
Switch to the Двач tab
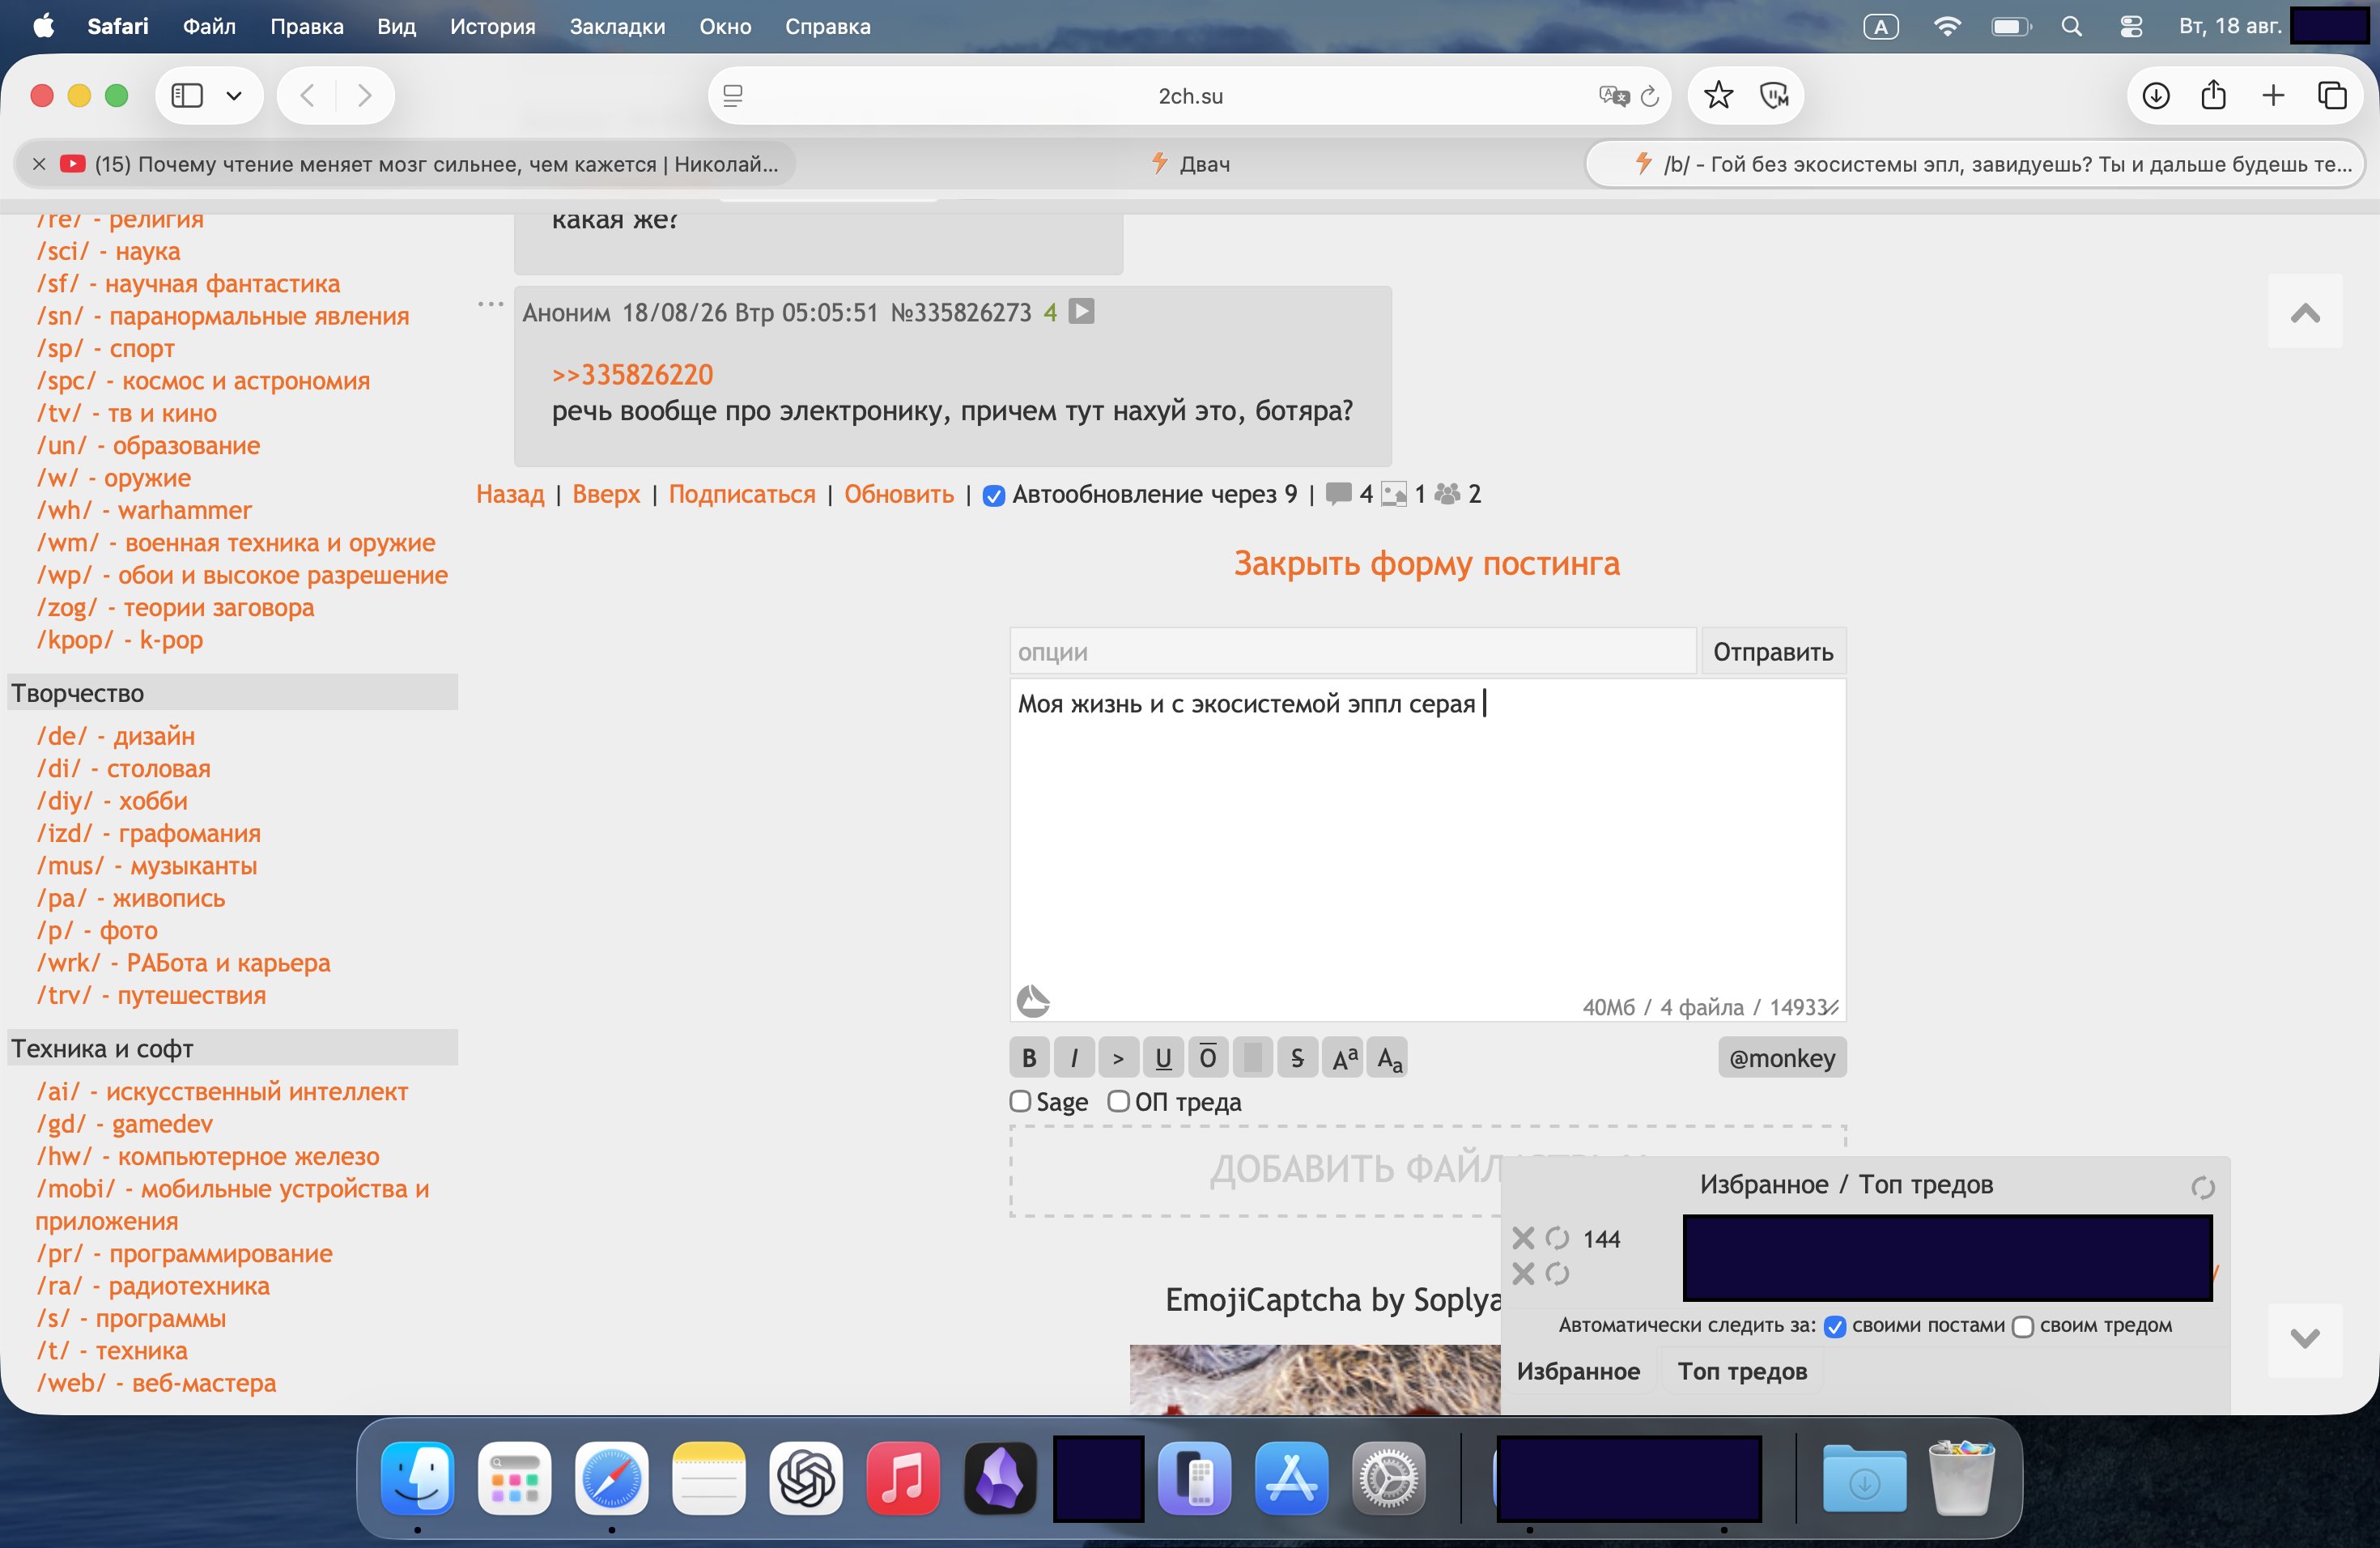click(x=1190, y=164)
